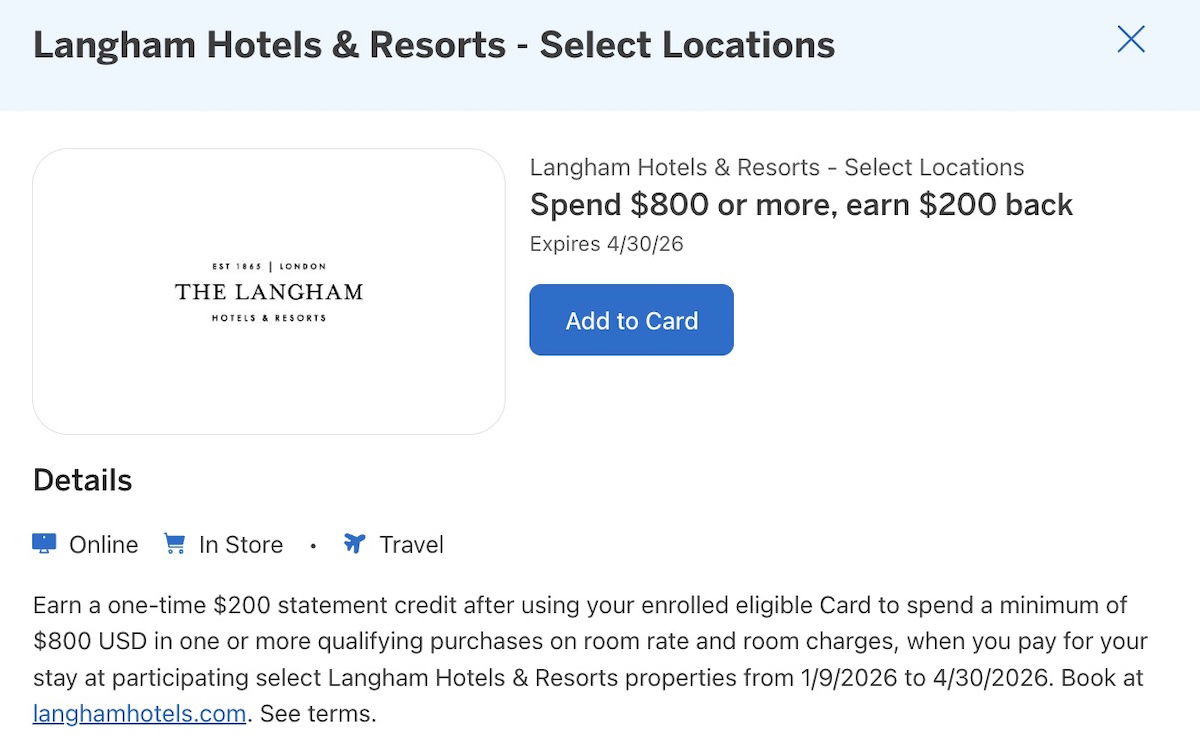This screenshot has height=752, width=1200.
Task: Click the Expires 4/30/26 text
Action: click(x=605, y=243)
